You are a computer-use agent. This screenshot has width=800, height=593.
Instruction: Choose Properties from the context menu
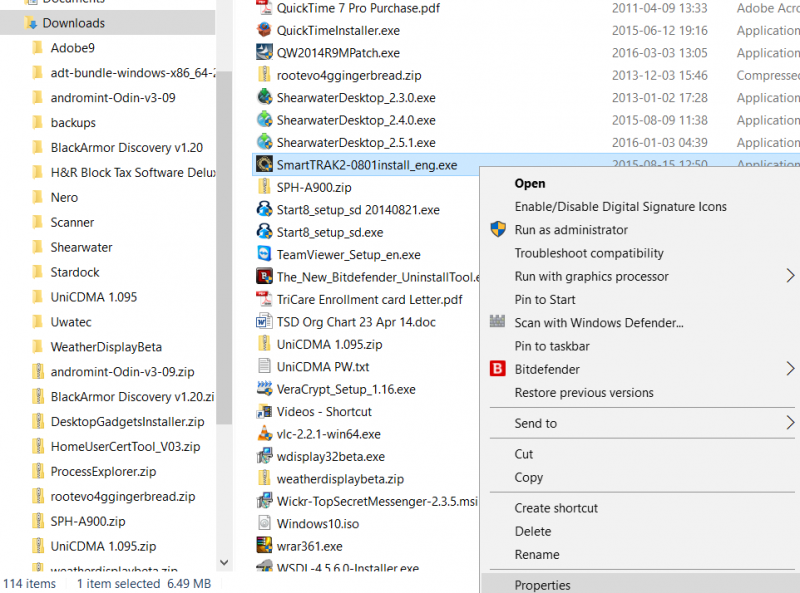pyautogui.click(x=542, y=585)
